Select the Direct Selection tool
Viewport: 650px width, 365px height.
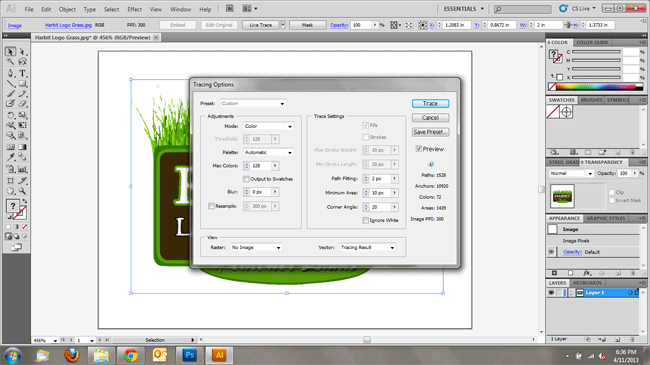point(22,51)
